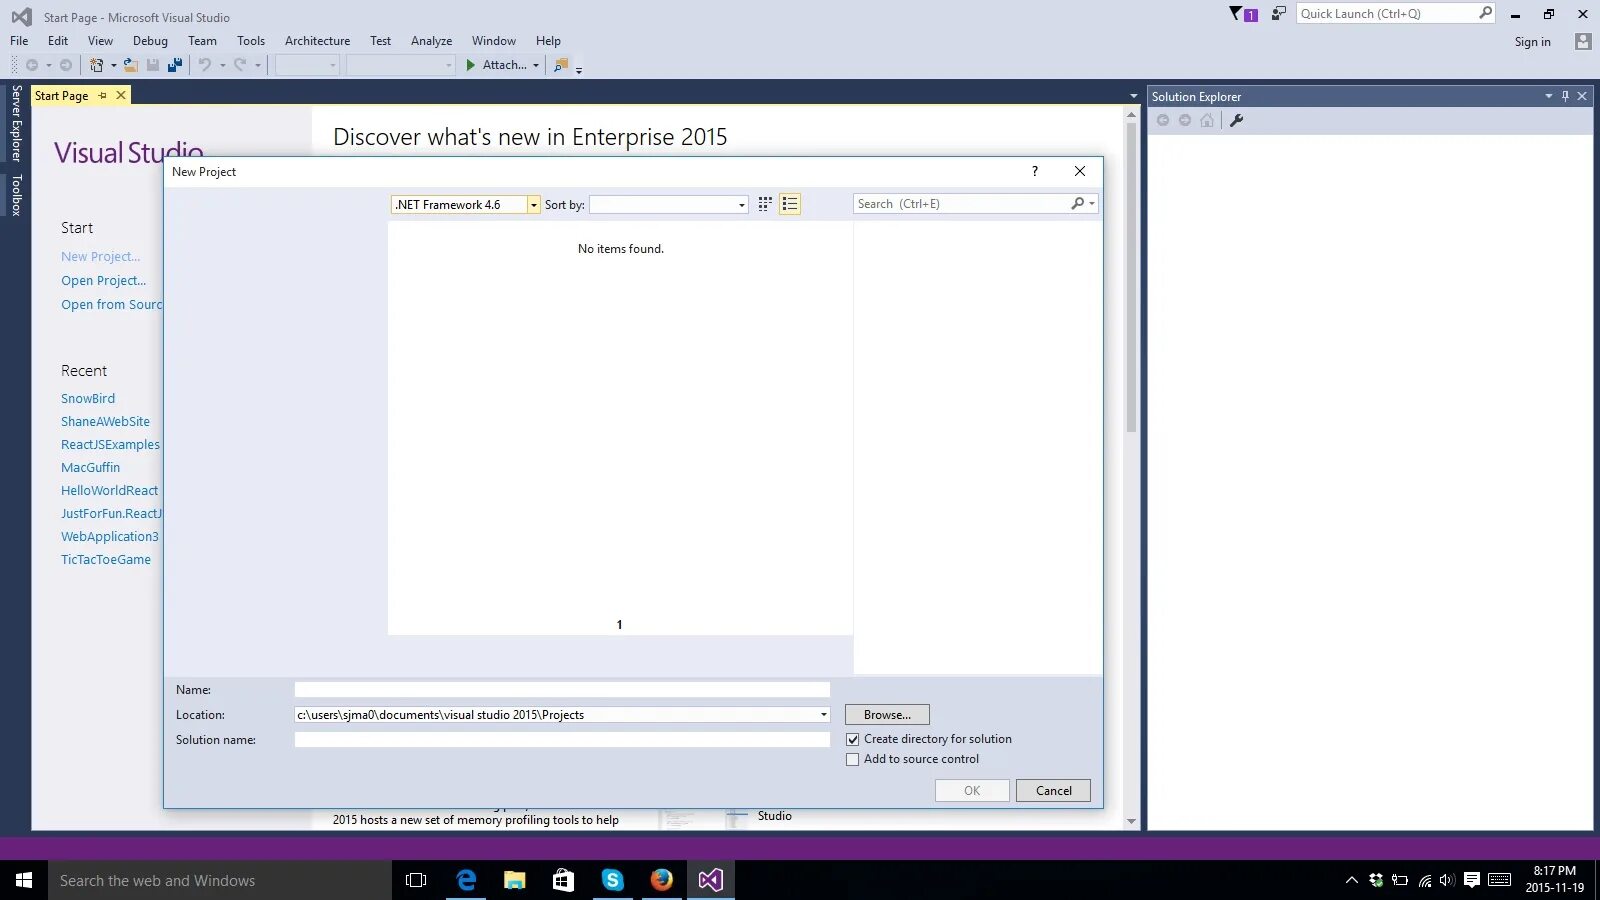
Task: Select the Start Page tab
Action: (61, 96)
